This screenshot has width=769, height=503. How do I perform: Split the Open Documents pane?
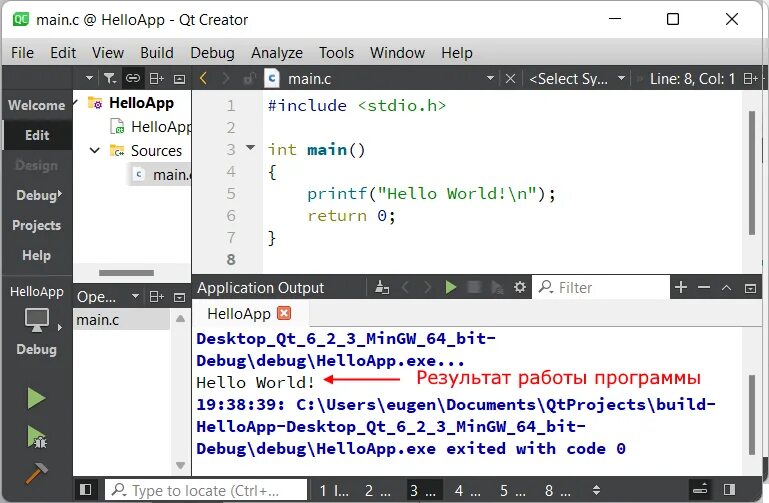tap(156, 297)
